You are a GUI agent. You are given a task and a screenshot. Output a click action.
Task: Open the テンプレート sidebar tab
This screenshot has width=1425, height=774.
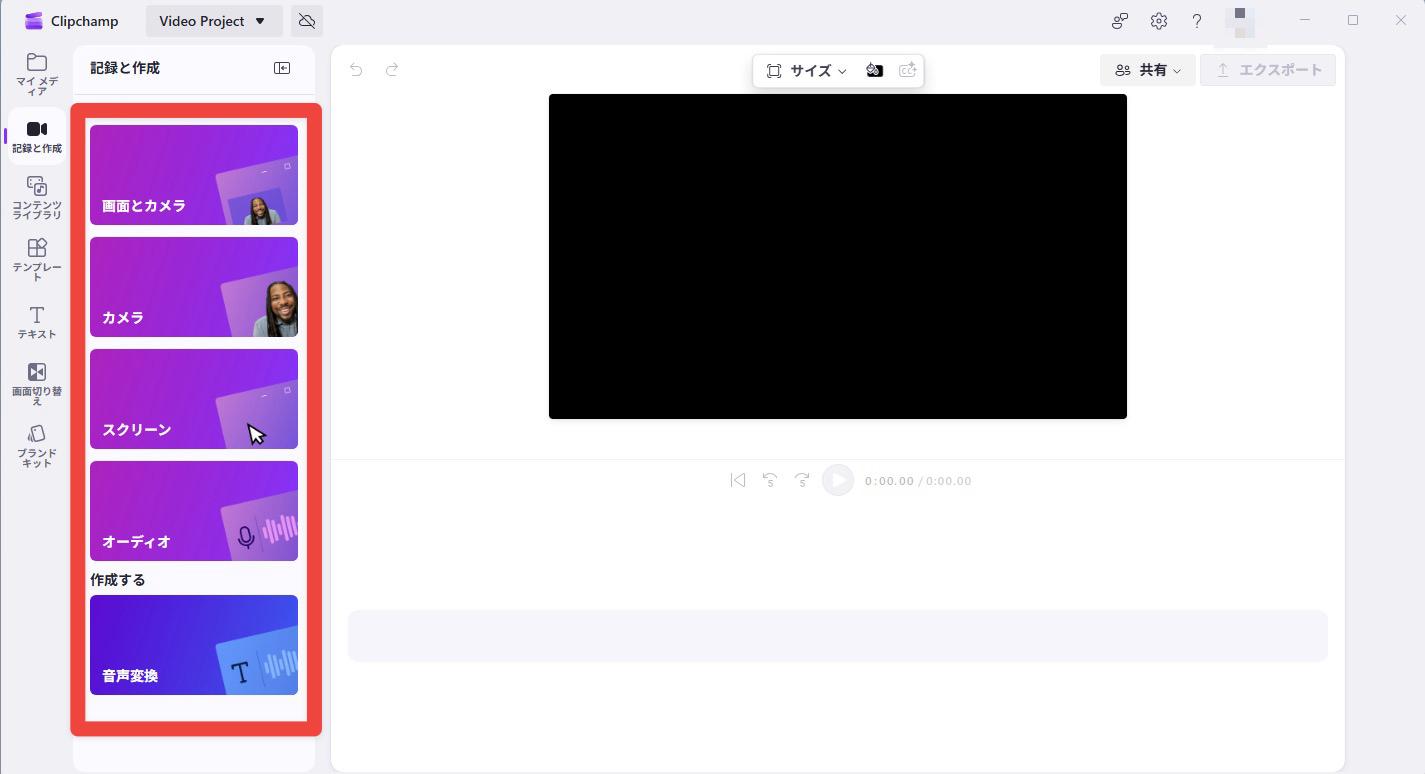pos(37,259)
